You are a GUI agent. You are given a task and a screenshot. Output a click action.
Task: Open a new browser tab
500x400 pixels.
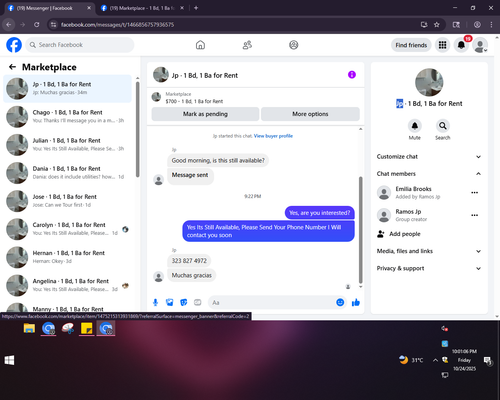tap(196, 8)
